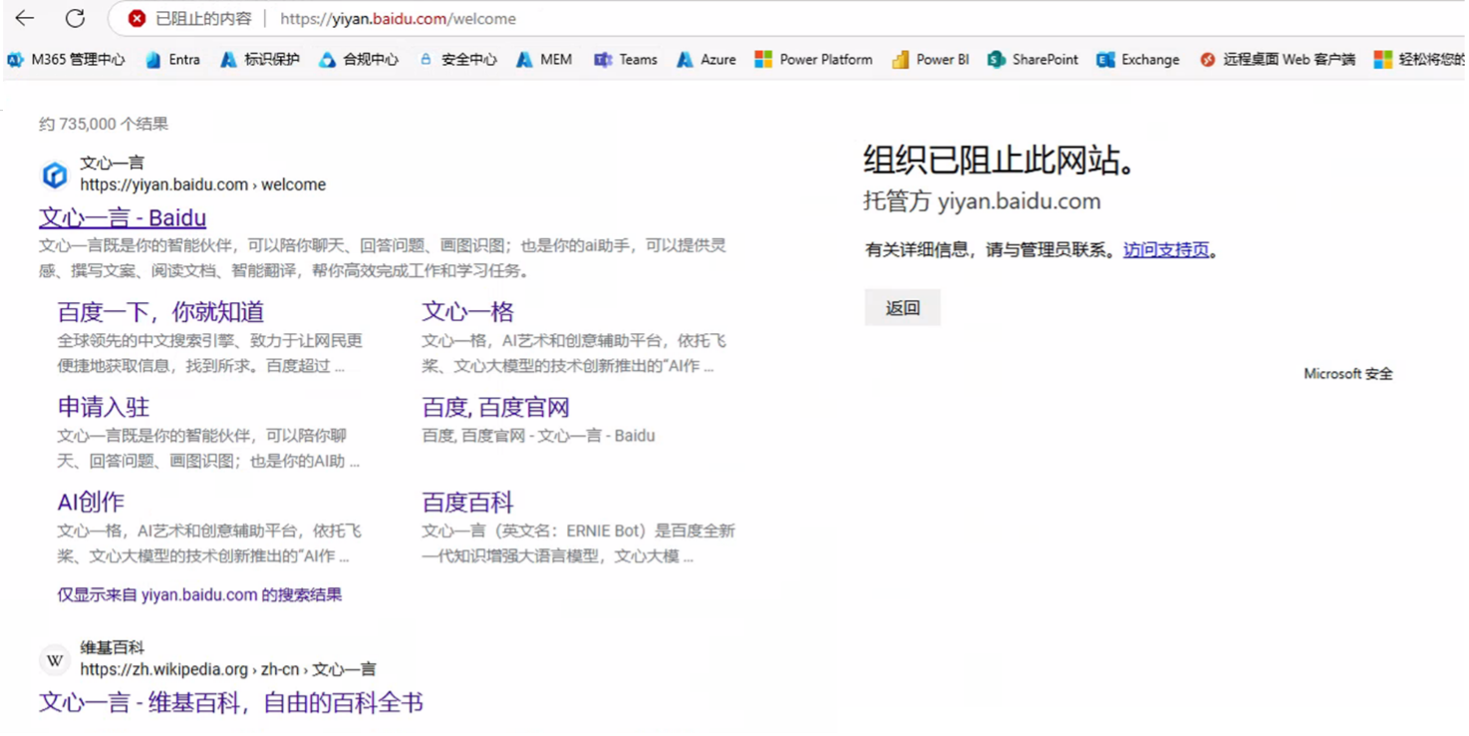The height and width of the screenshot is (736, 1469).
Task: Open the Entra bookmark
Action: pyautogui.click(x=172, y=60)
